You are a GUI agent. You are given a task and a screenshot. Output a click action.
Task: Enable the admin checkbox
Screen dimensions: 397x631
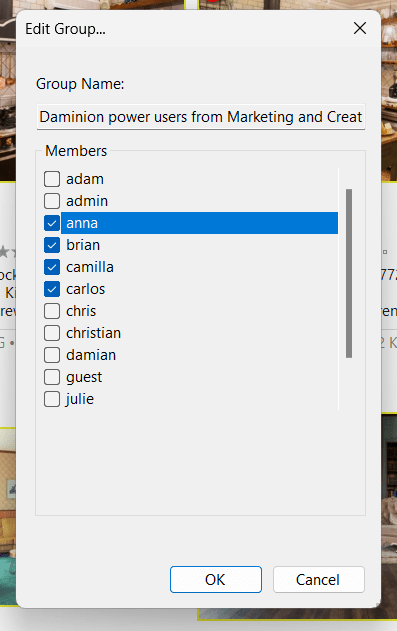tap(52, 201)
